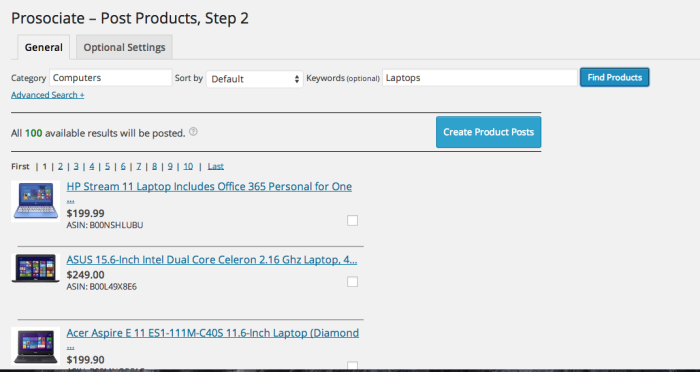Click the Find Products button
Image resolution: width=700 pixels, height=372 pixels.
[x=614, y=77]
